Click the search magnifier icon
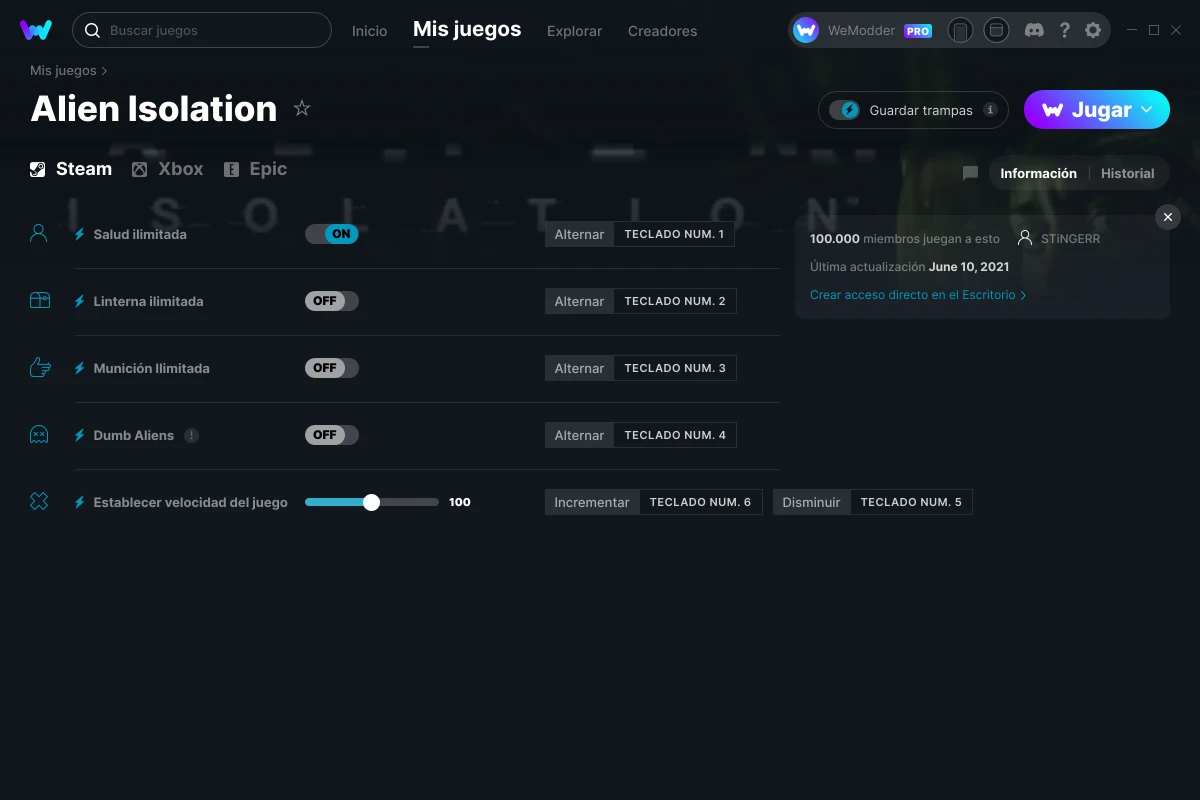Viewport: 1200px width, 800px height. tap(92, 30)
